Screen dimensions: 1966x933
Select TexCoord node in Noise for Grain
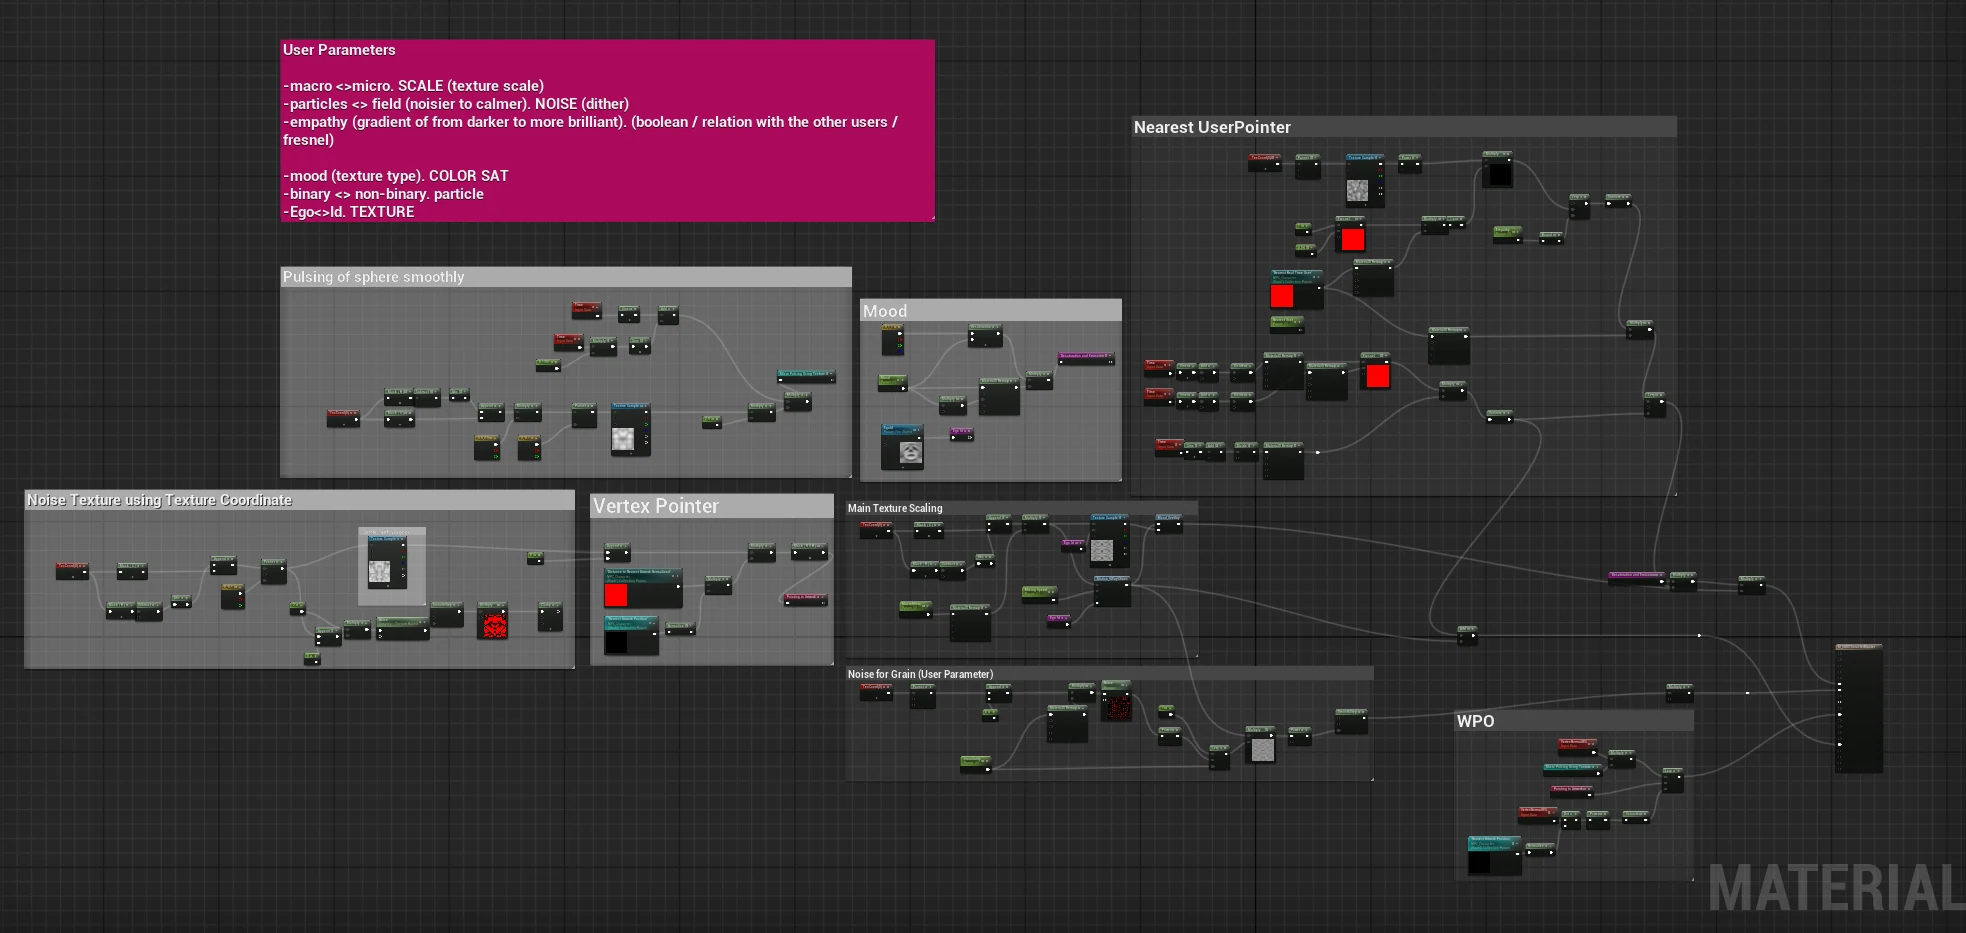pyautogui.click(x=876, y=692)
